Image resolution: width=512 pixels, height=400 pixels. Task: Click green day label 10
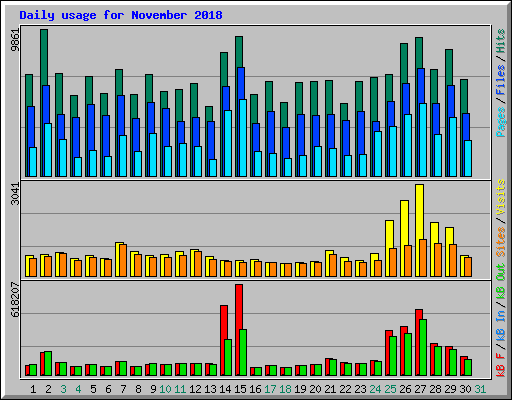[165, 389]
